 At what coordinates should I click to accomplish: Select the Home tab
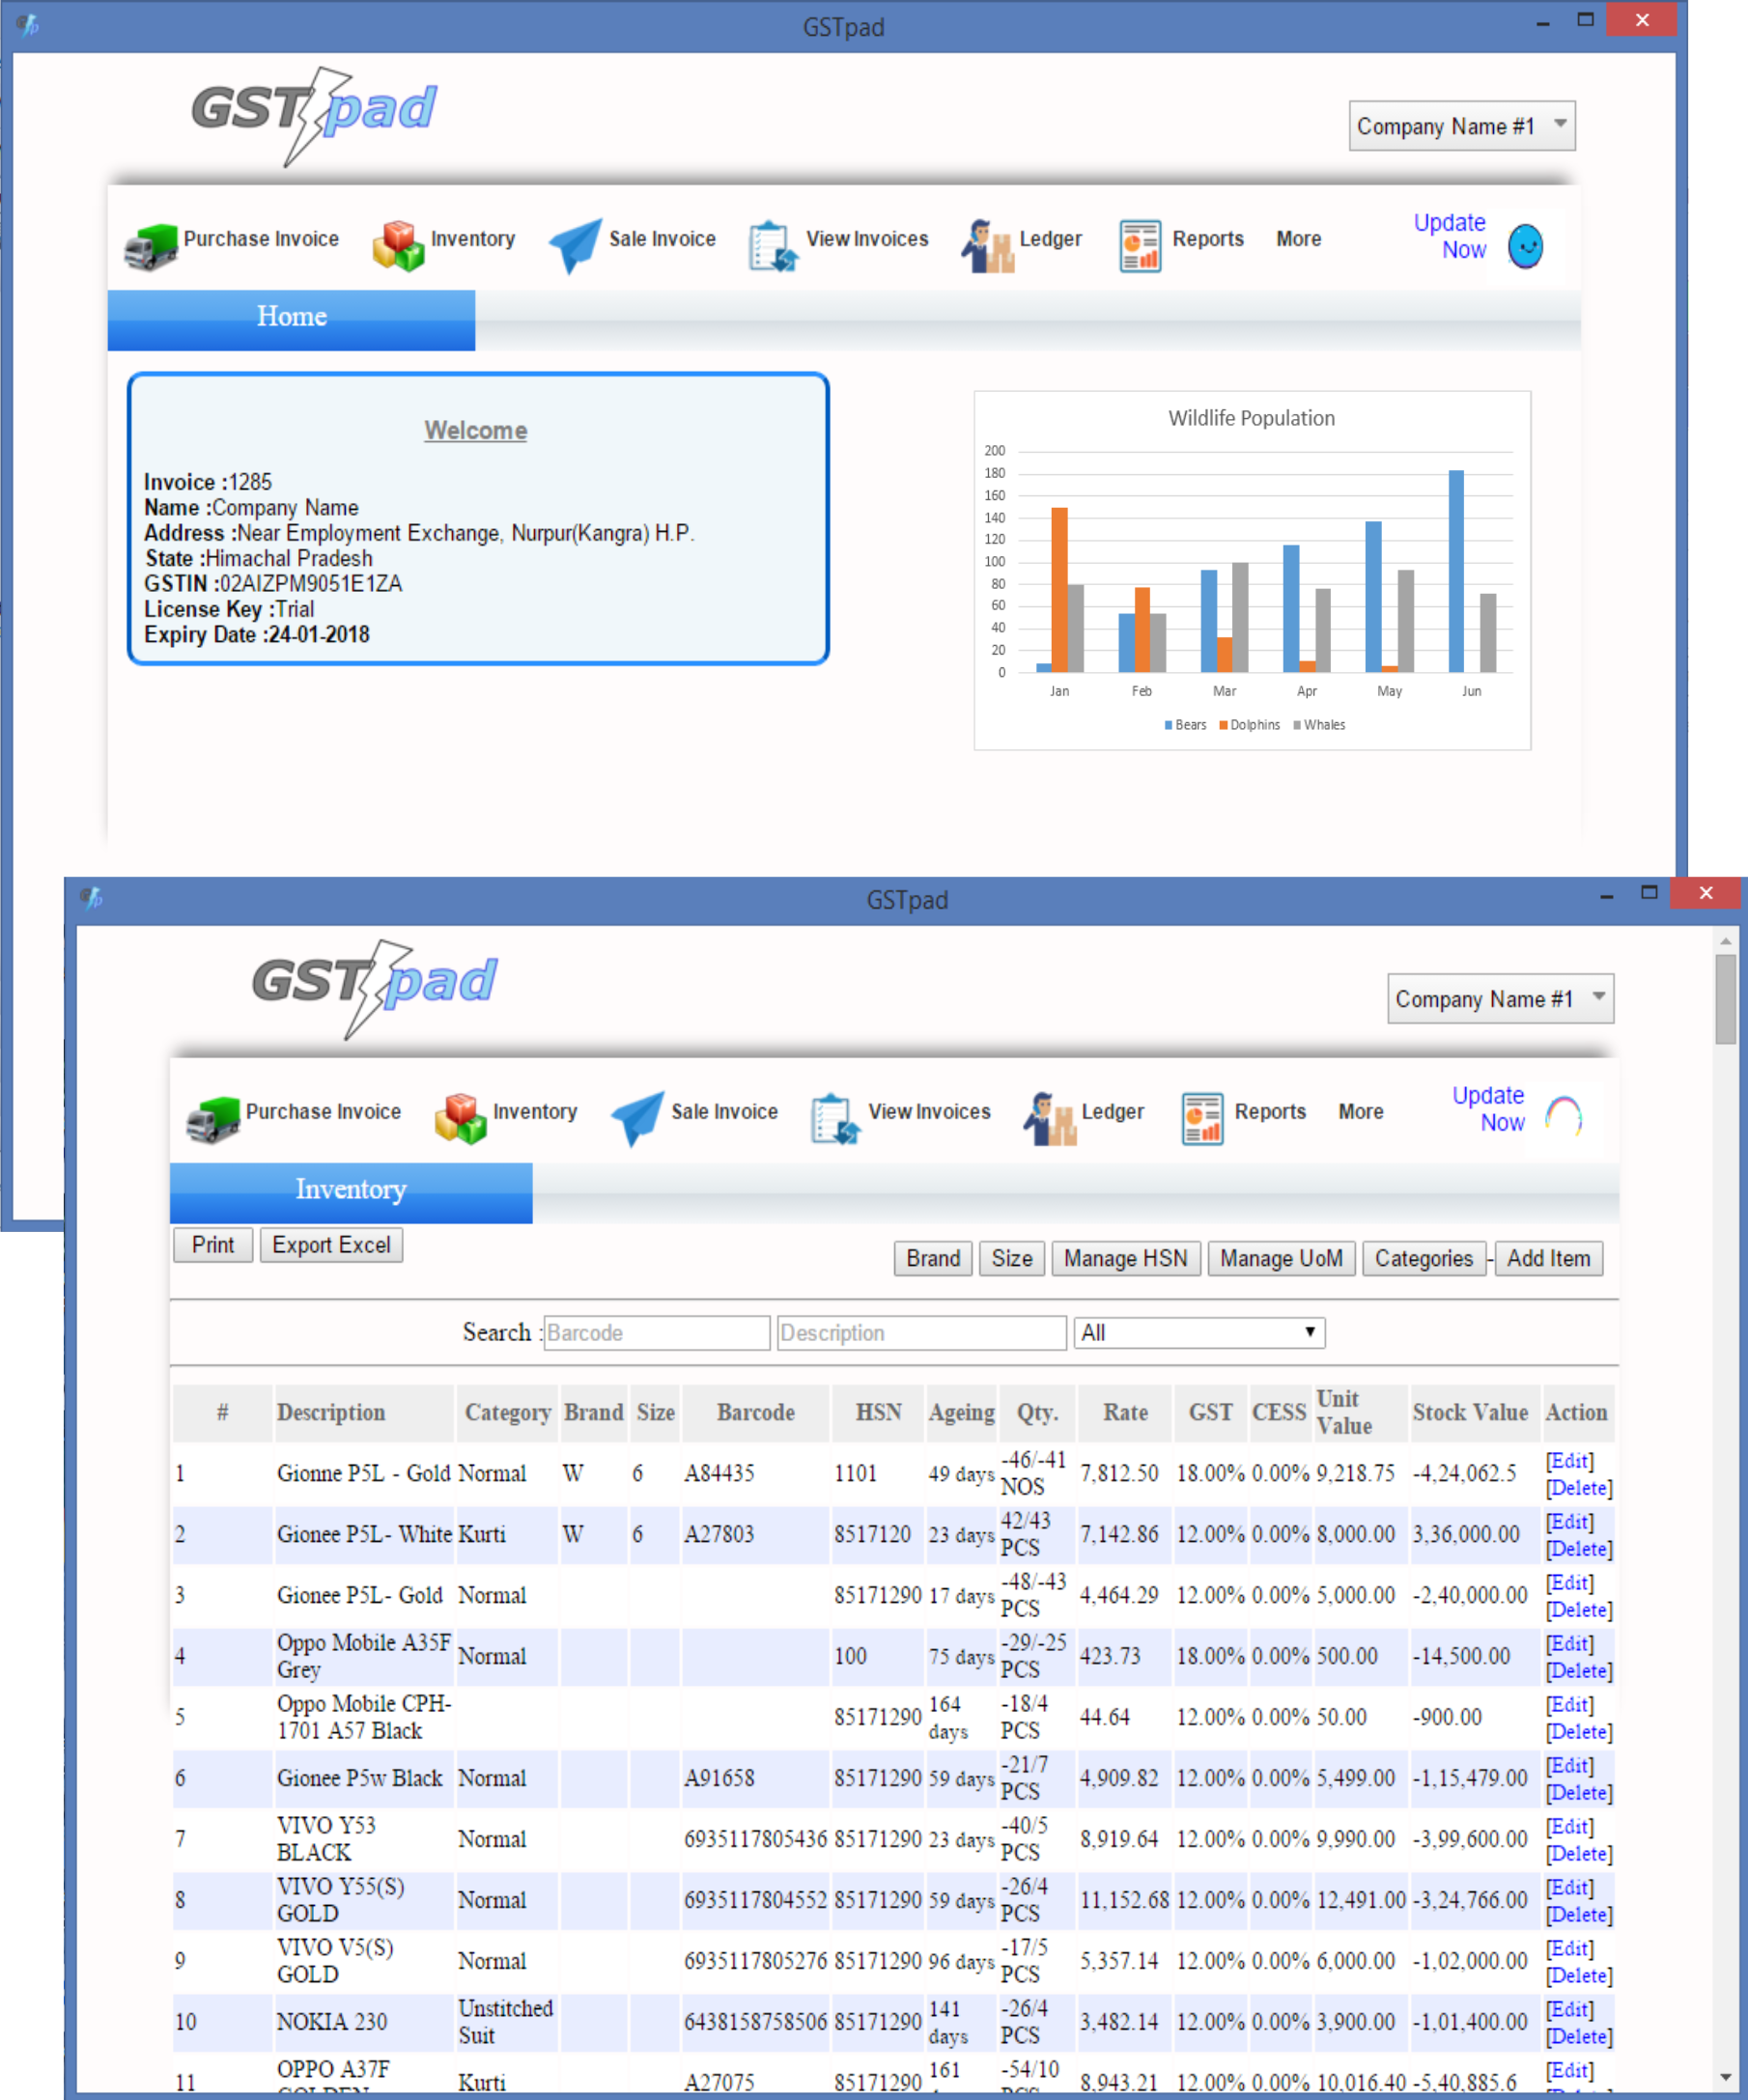(291, 319)
